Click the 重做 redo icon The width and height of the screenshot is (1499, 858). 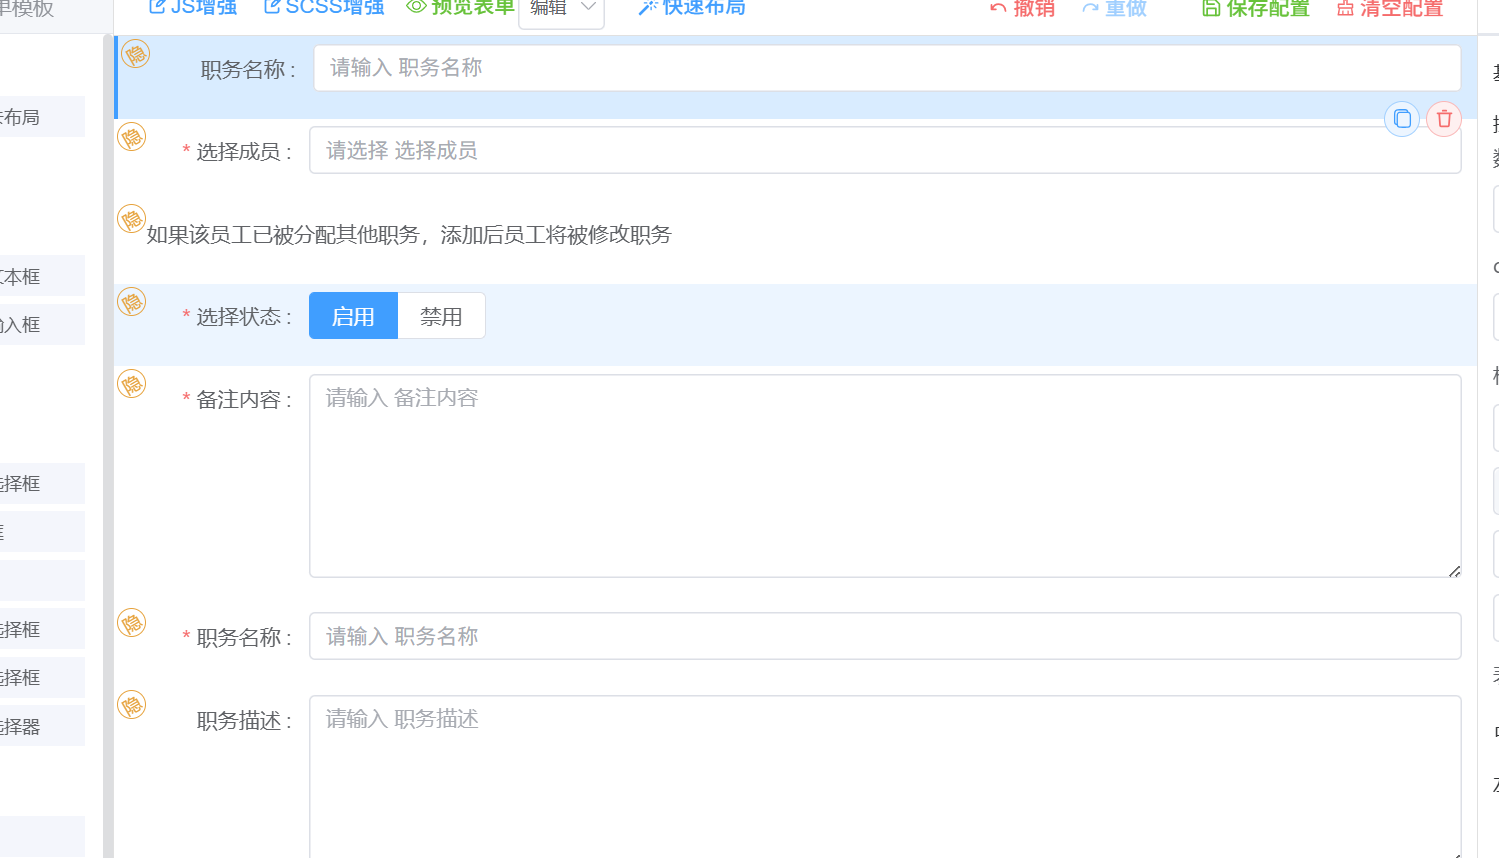click(1090, 9)
